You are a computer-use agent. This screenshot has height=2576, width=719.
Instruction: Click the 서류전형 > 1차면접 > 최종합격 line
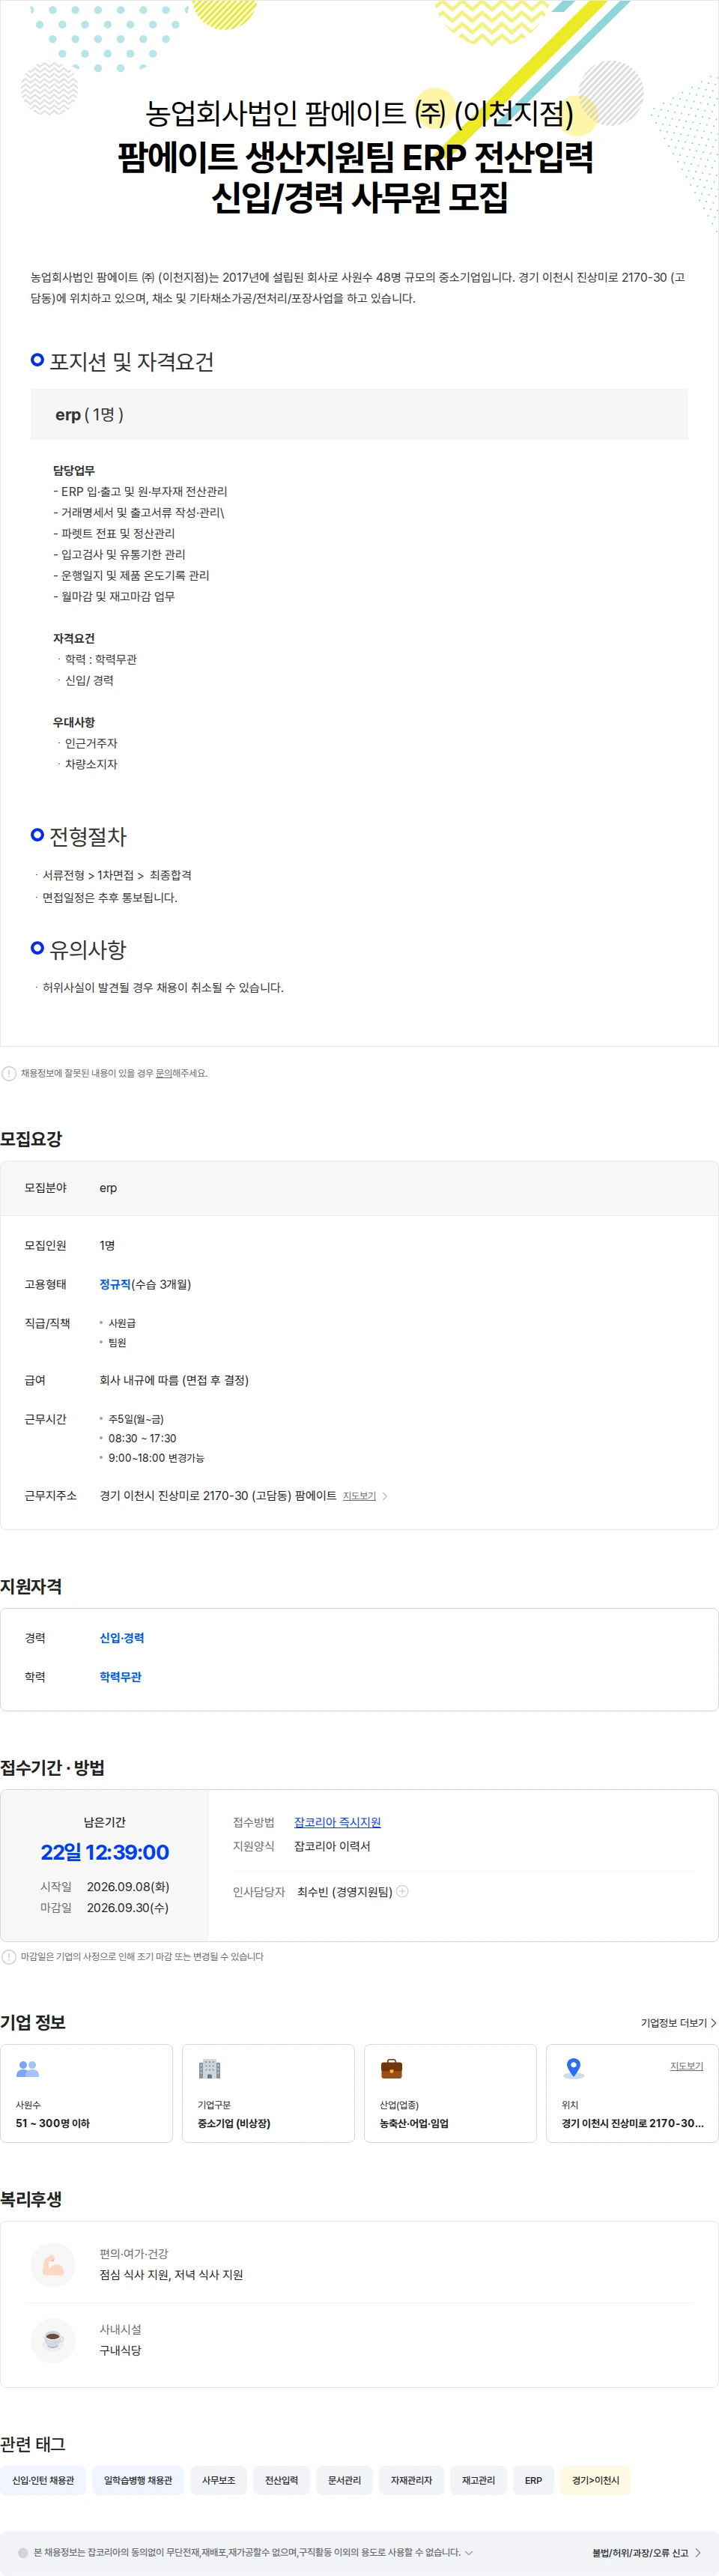(116, 875)
